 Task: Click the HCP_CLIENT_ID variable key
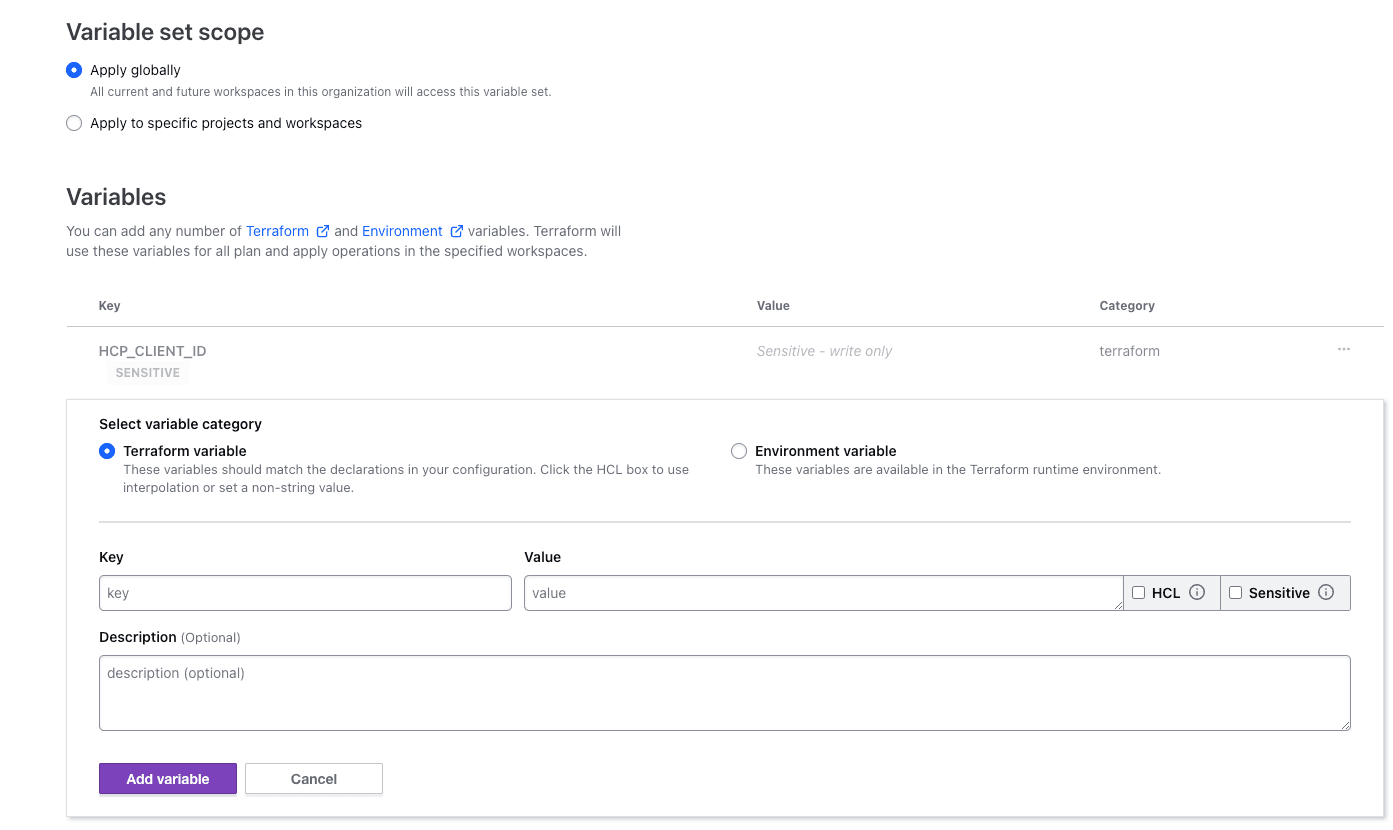(x=153, y=351)
